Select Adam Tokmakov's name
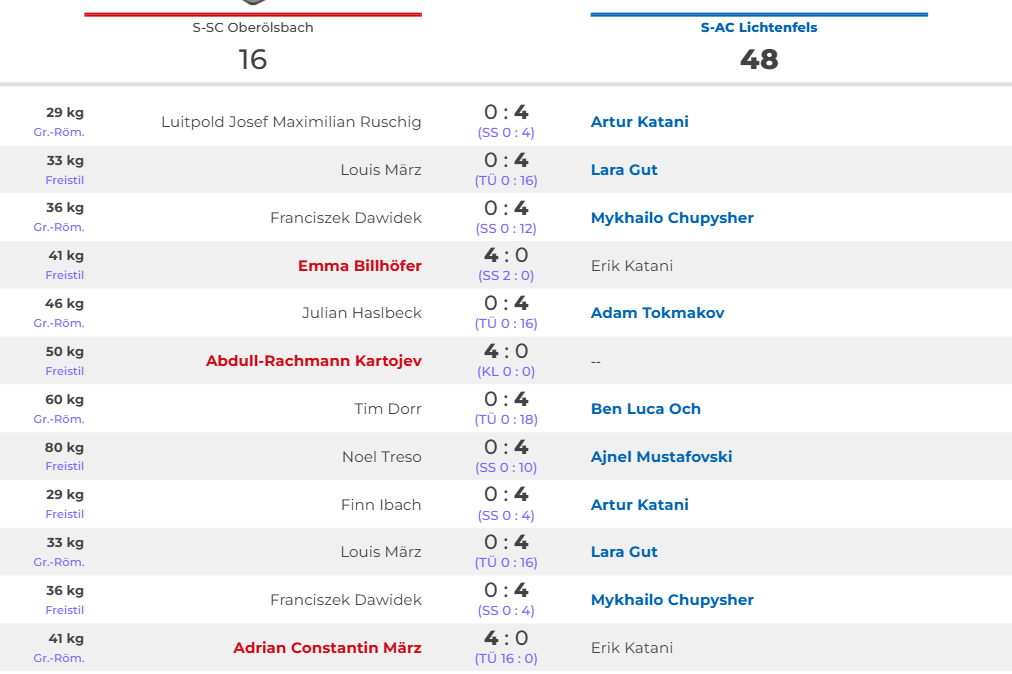The height and width of the screenshot is (674, 1012). [657, 313]
